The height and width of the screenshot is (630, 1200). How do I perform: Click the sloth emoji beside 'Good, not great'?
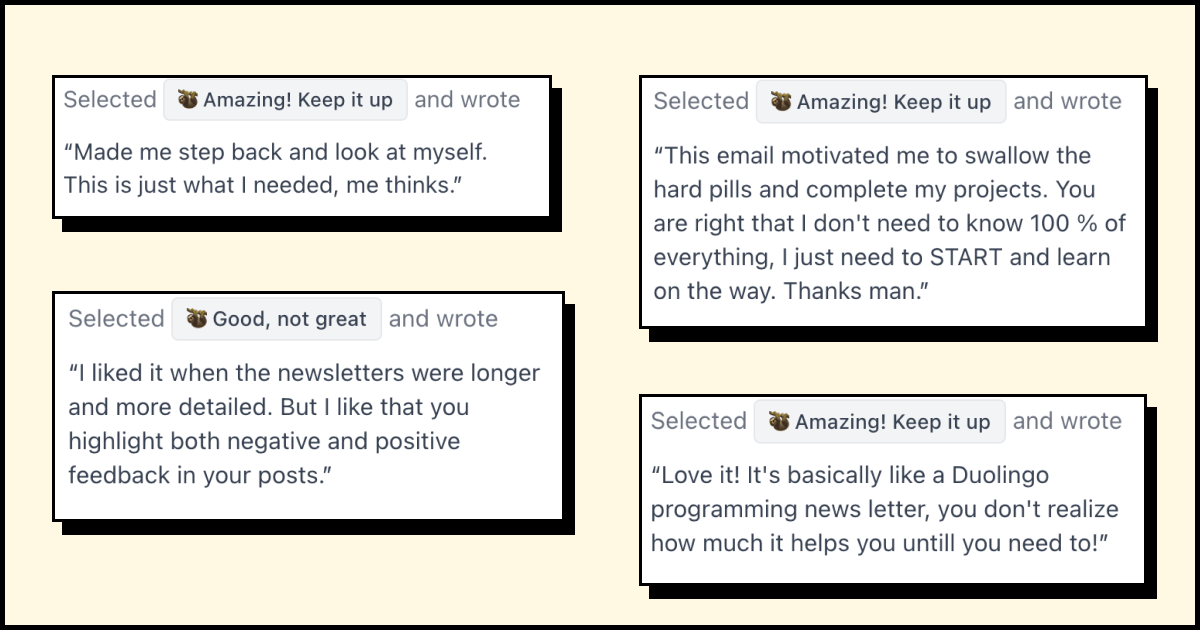pyautogui.click(x=196, y=319)
